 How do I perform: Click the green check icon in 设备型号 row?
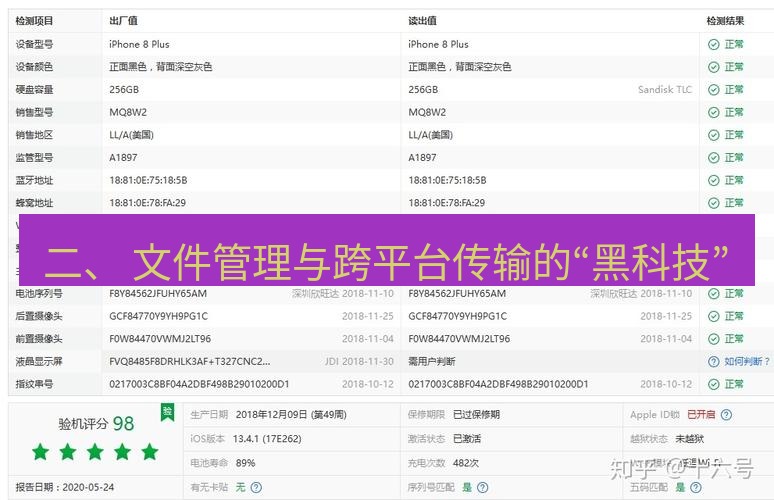713,44
